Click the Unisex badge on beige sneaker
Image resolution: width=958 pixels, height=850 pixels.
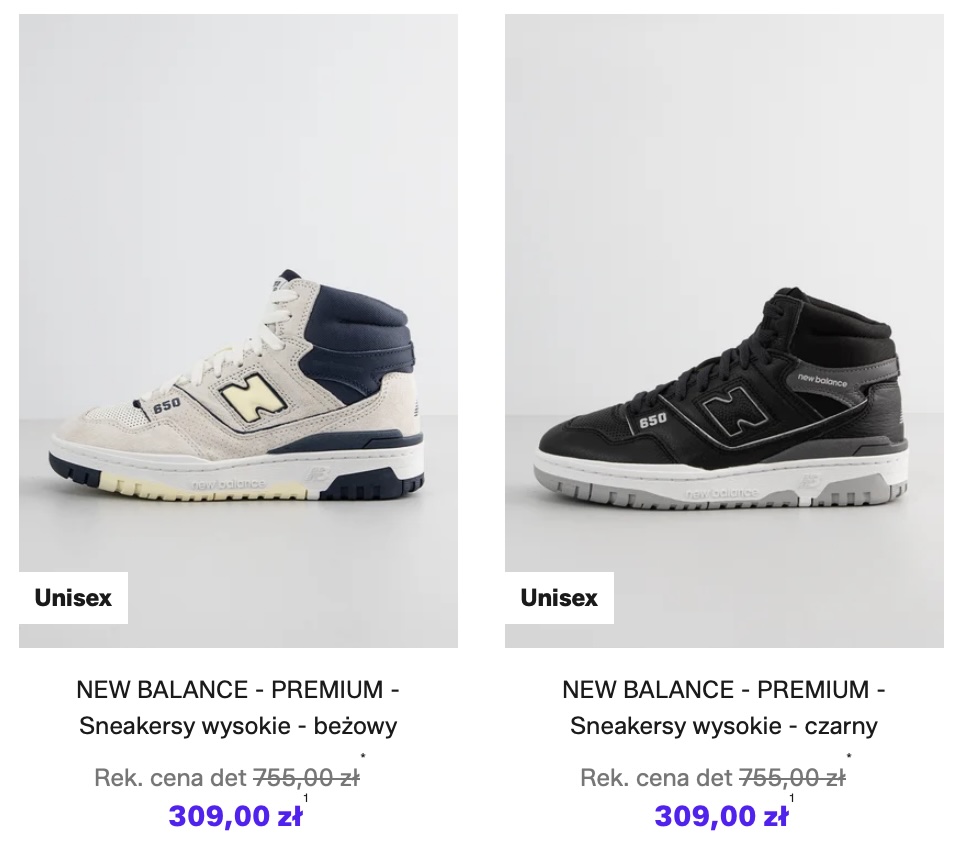(x=73, y=598)
